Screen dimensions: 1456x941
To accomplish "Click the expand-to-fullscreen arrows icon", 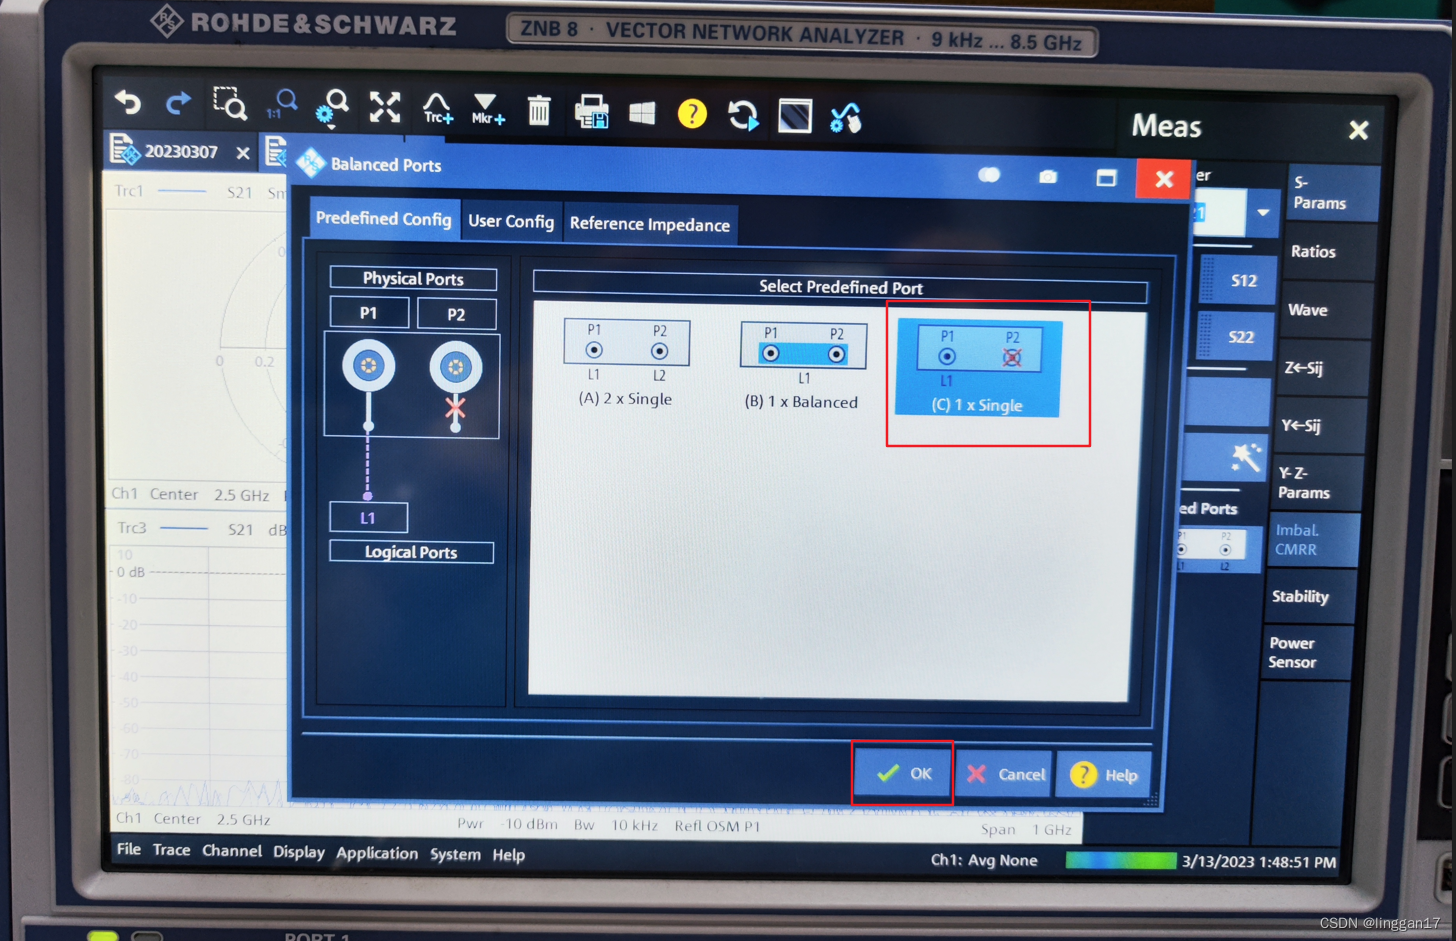I will coord(385,107).
